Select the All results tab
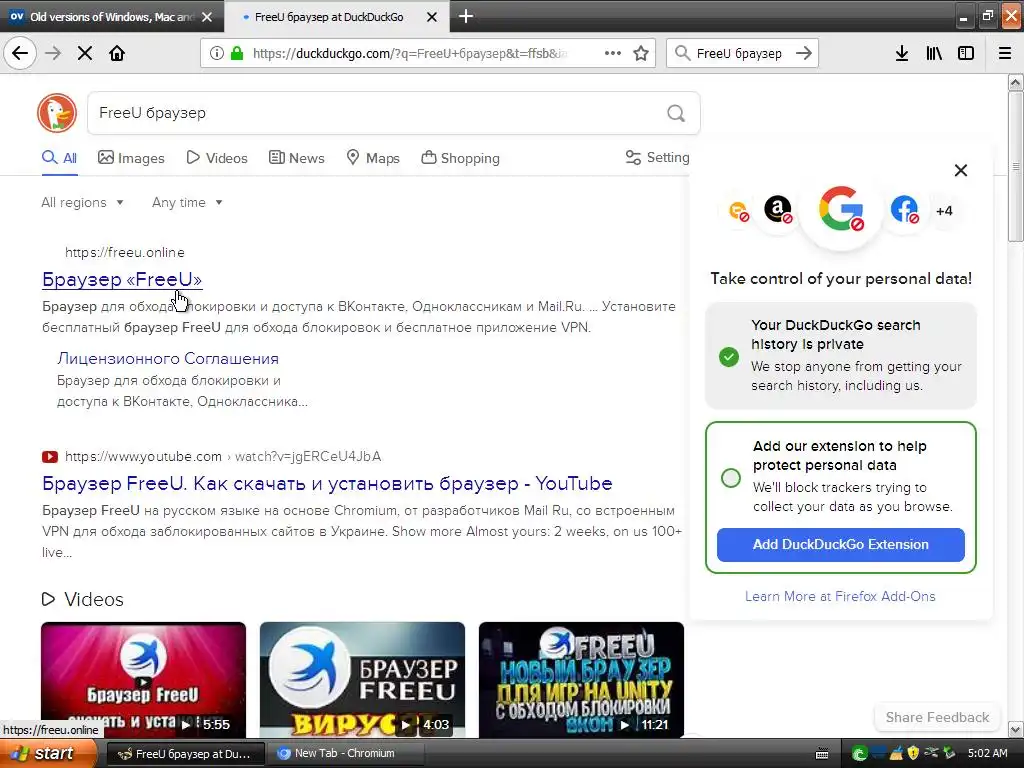 pos(59,157)
